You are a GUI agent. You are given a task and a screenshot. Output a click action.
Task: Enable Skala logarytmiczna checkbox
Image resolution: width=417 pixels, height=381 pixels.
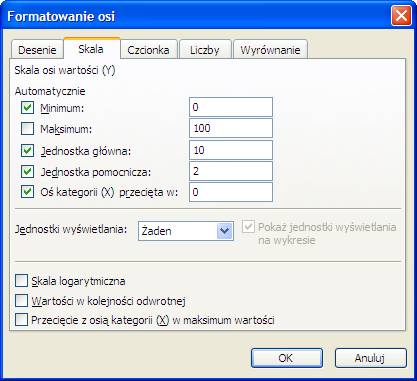tap(21, 281)
